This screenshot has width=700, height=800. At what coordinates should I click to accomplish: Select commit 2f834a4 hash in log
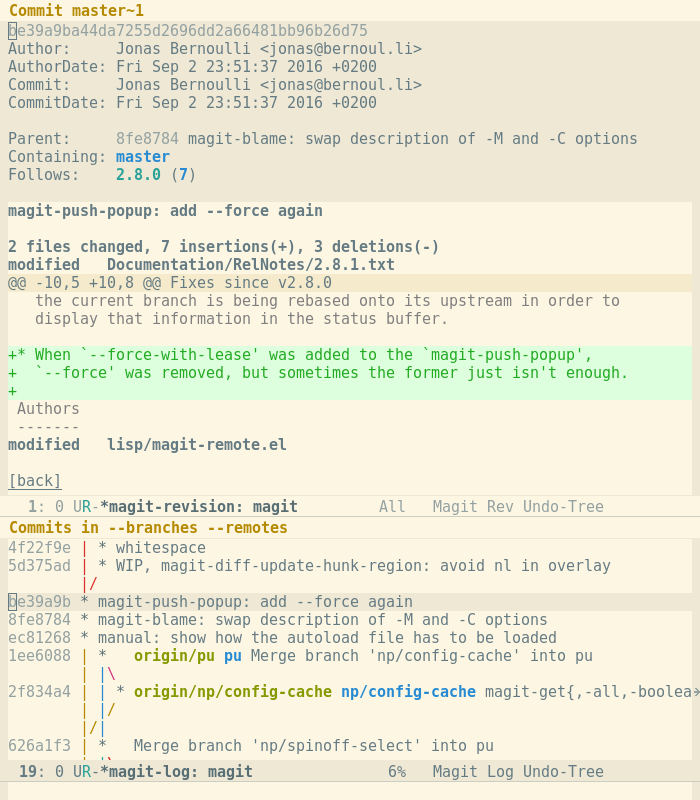[x=39, y=691]
